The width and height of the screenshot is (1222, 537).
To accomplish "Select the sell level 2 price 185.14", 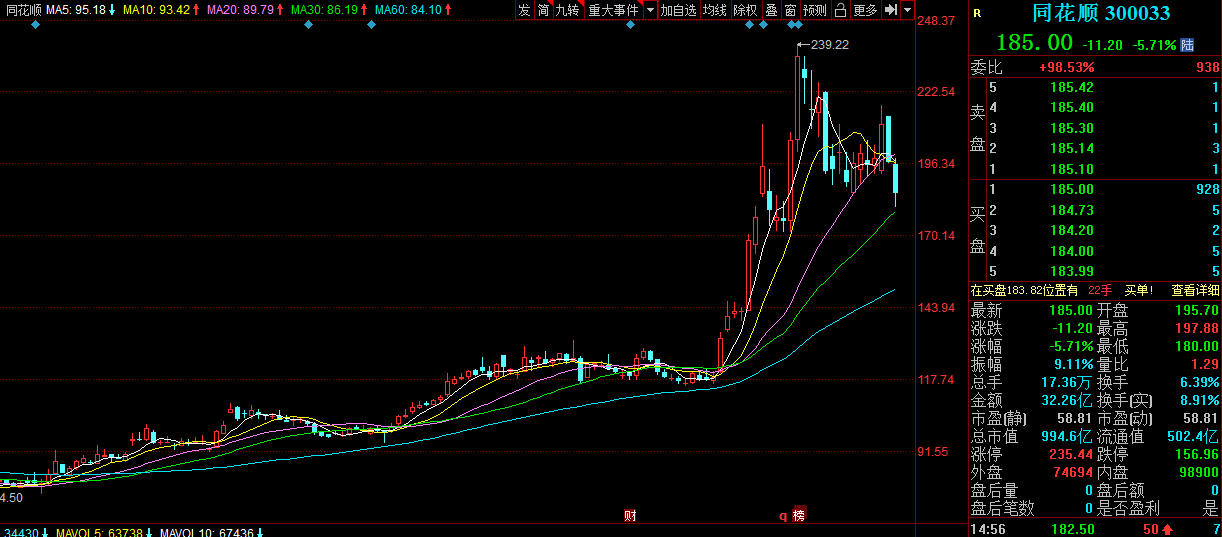I will [1071, 148].
